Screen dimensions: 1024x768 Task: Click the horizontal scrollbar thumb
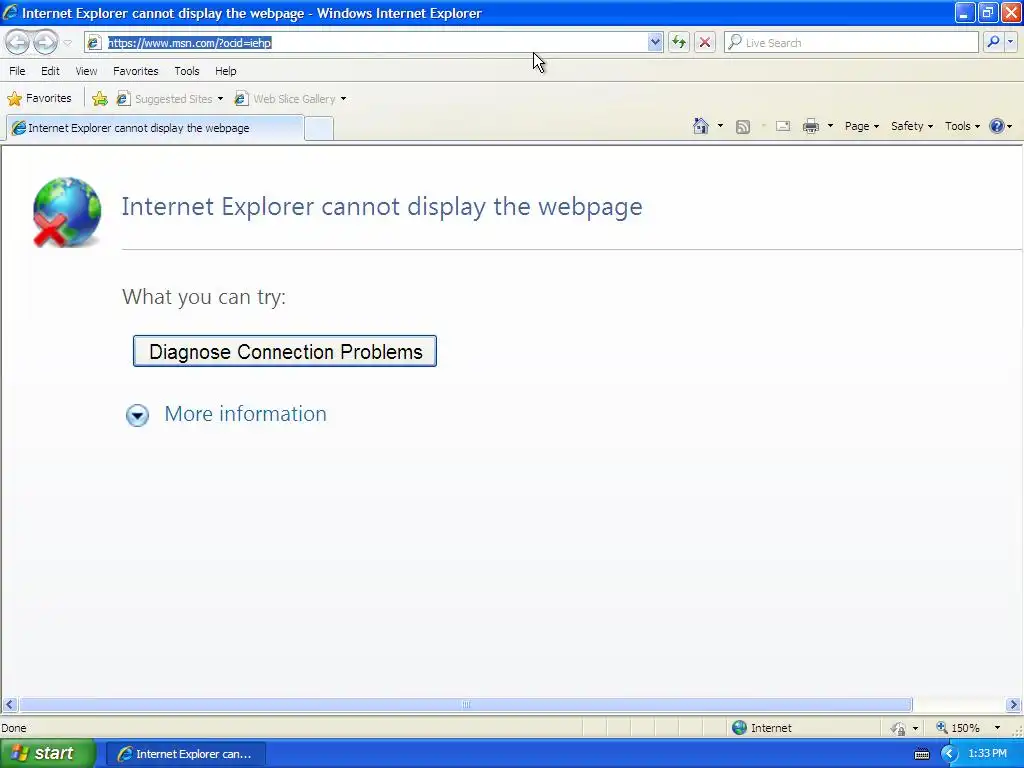click(466, 705)
